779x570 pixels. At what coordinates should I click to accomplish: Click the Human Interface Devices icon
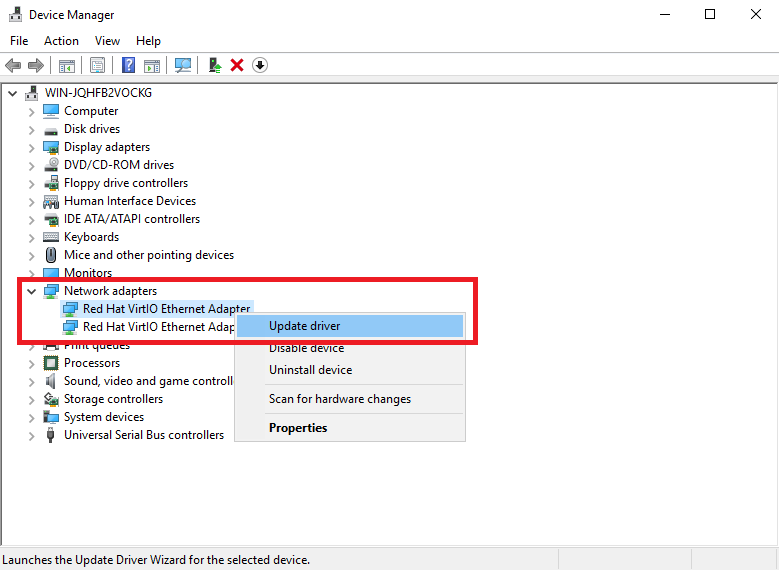[51, 201]
